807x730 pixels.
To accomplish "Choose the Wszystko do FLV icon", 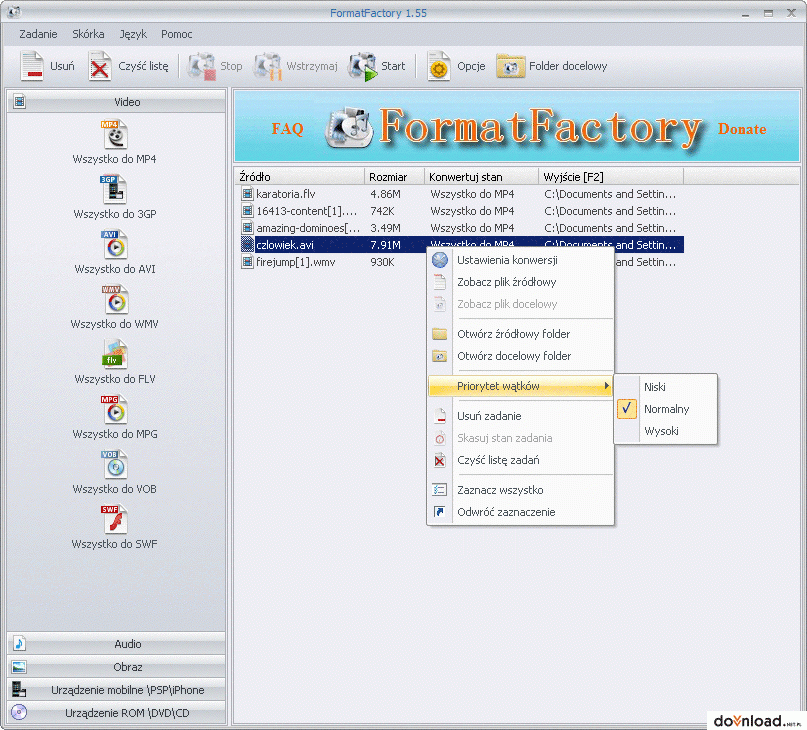I will [x=114, y=355].
